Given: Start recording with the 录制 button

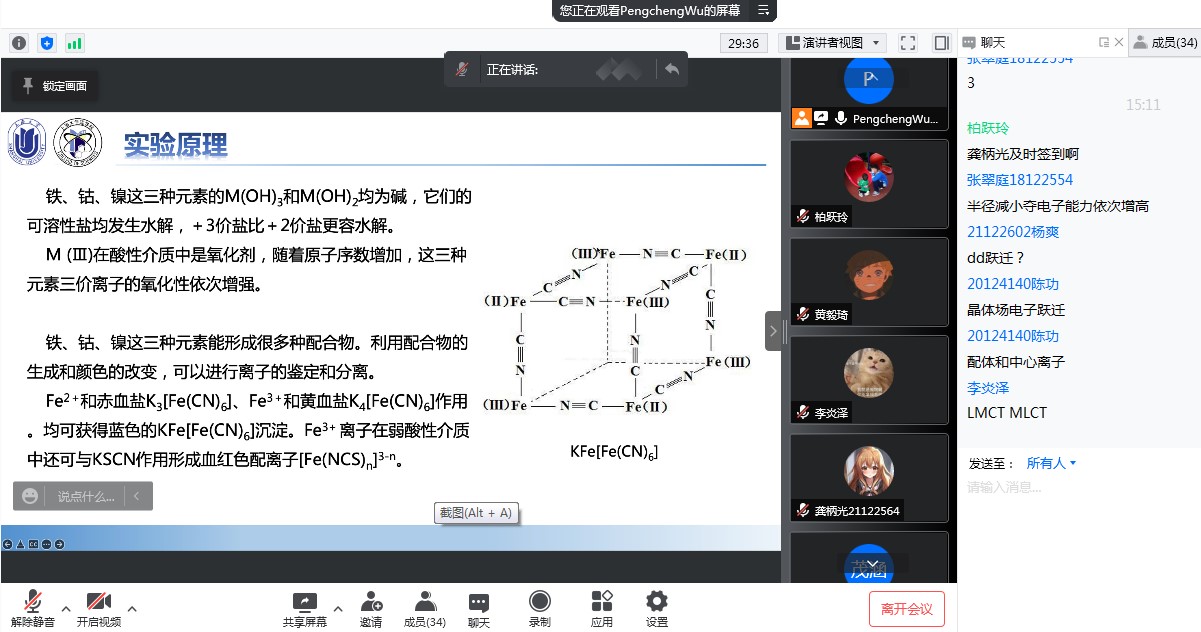Looking at the screenshot, I should point(539,601).
